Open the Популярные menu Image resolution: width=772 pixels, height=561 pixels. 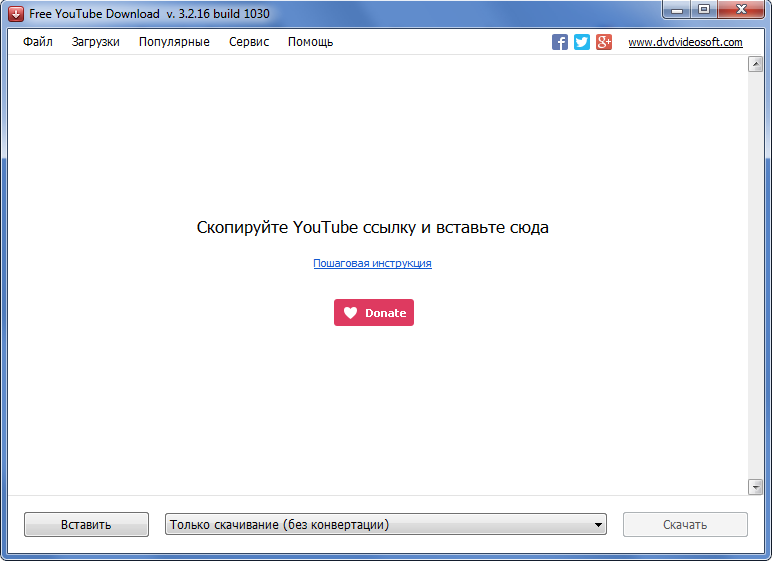coord(174,42)
